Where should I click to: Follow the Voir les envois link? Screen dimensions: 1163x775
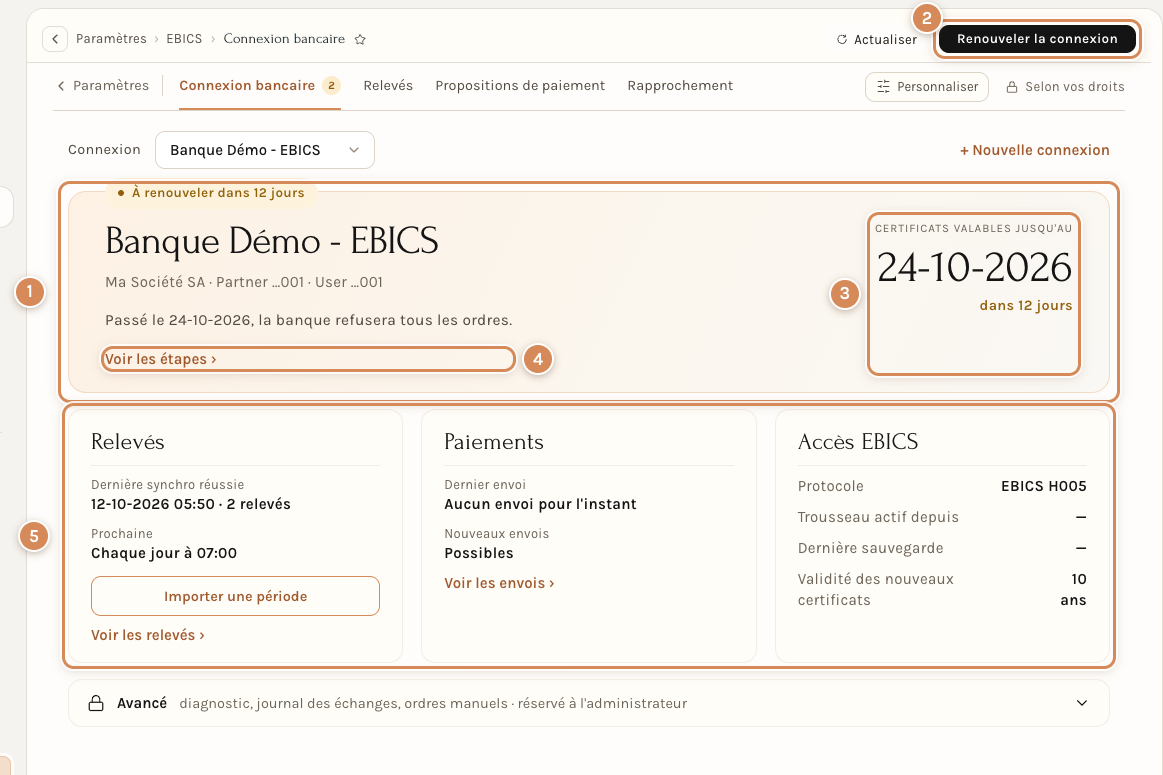point(499,583)
